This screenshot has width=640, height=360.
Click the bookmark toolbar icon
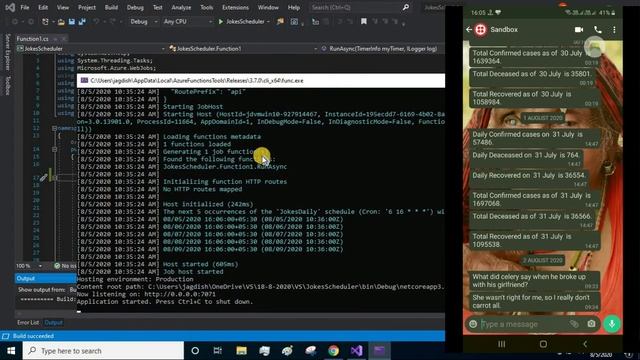pyautogui.click(x=363, y=22)
